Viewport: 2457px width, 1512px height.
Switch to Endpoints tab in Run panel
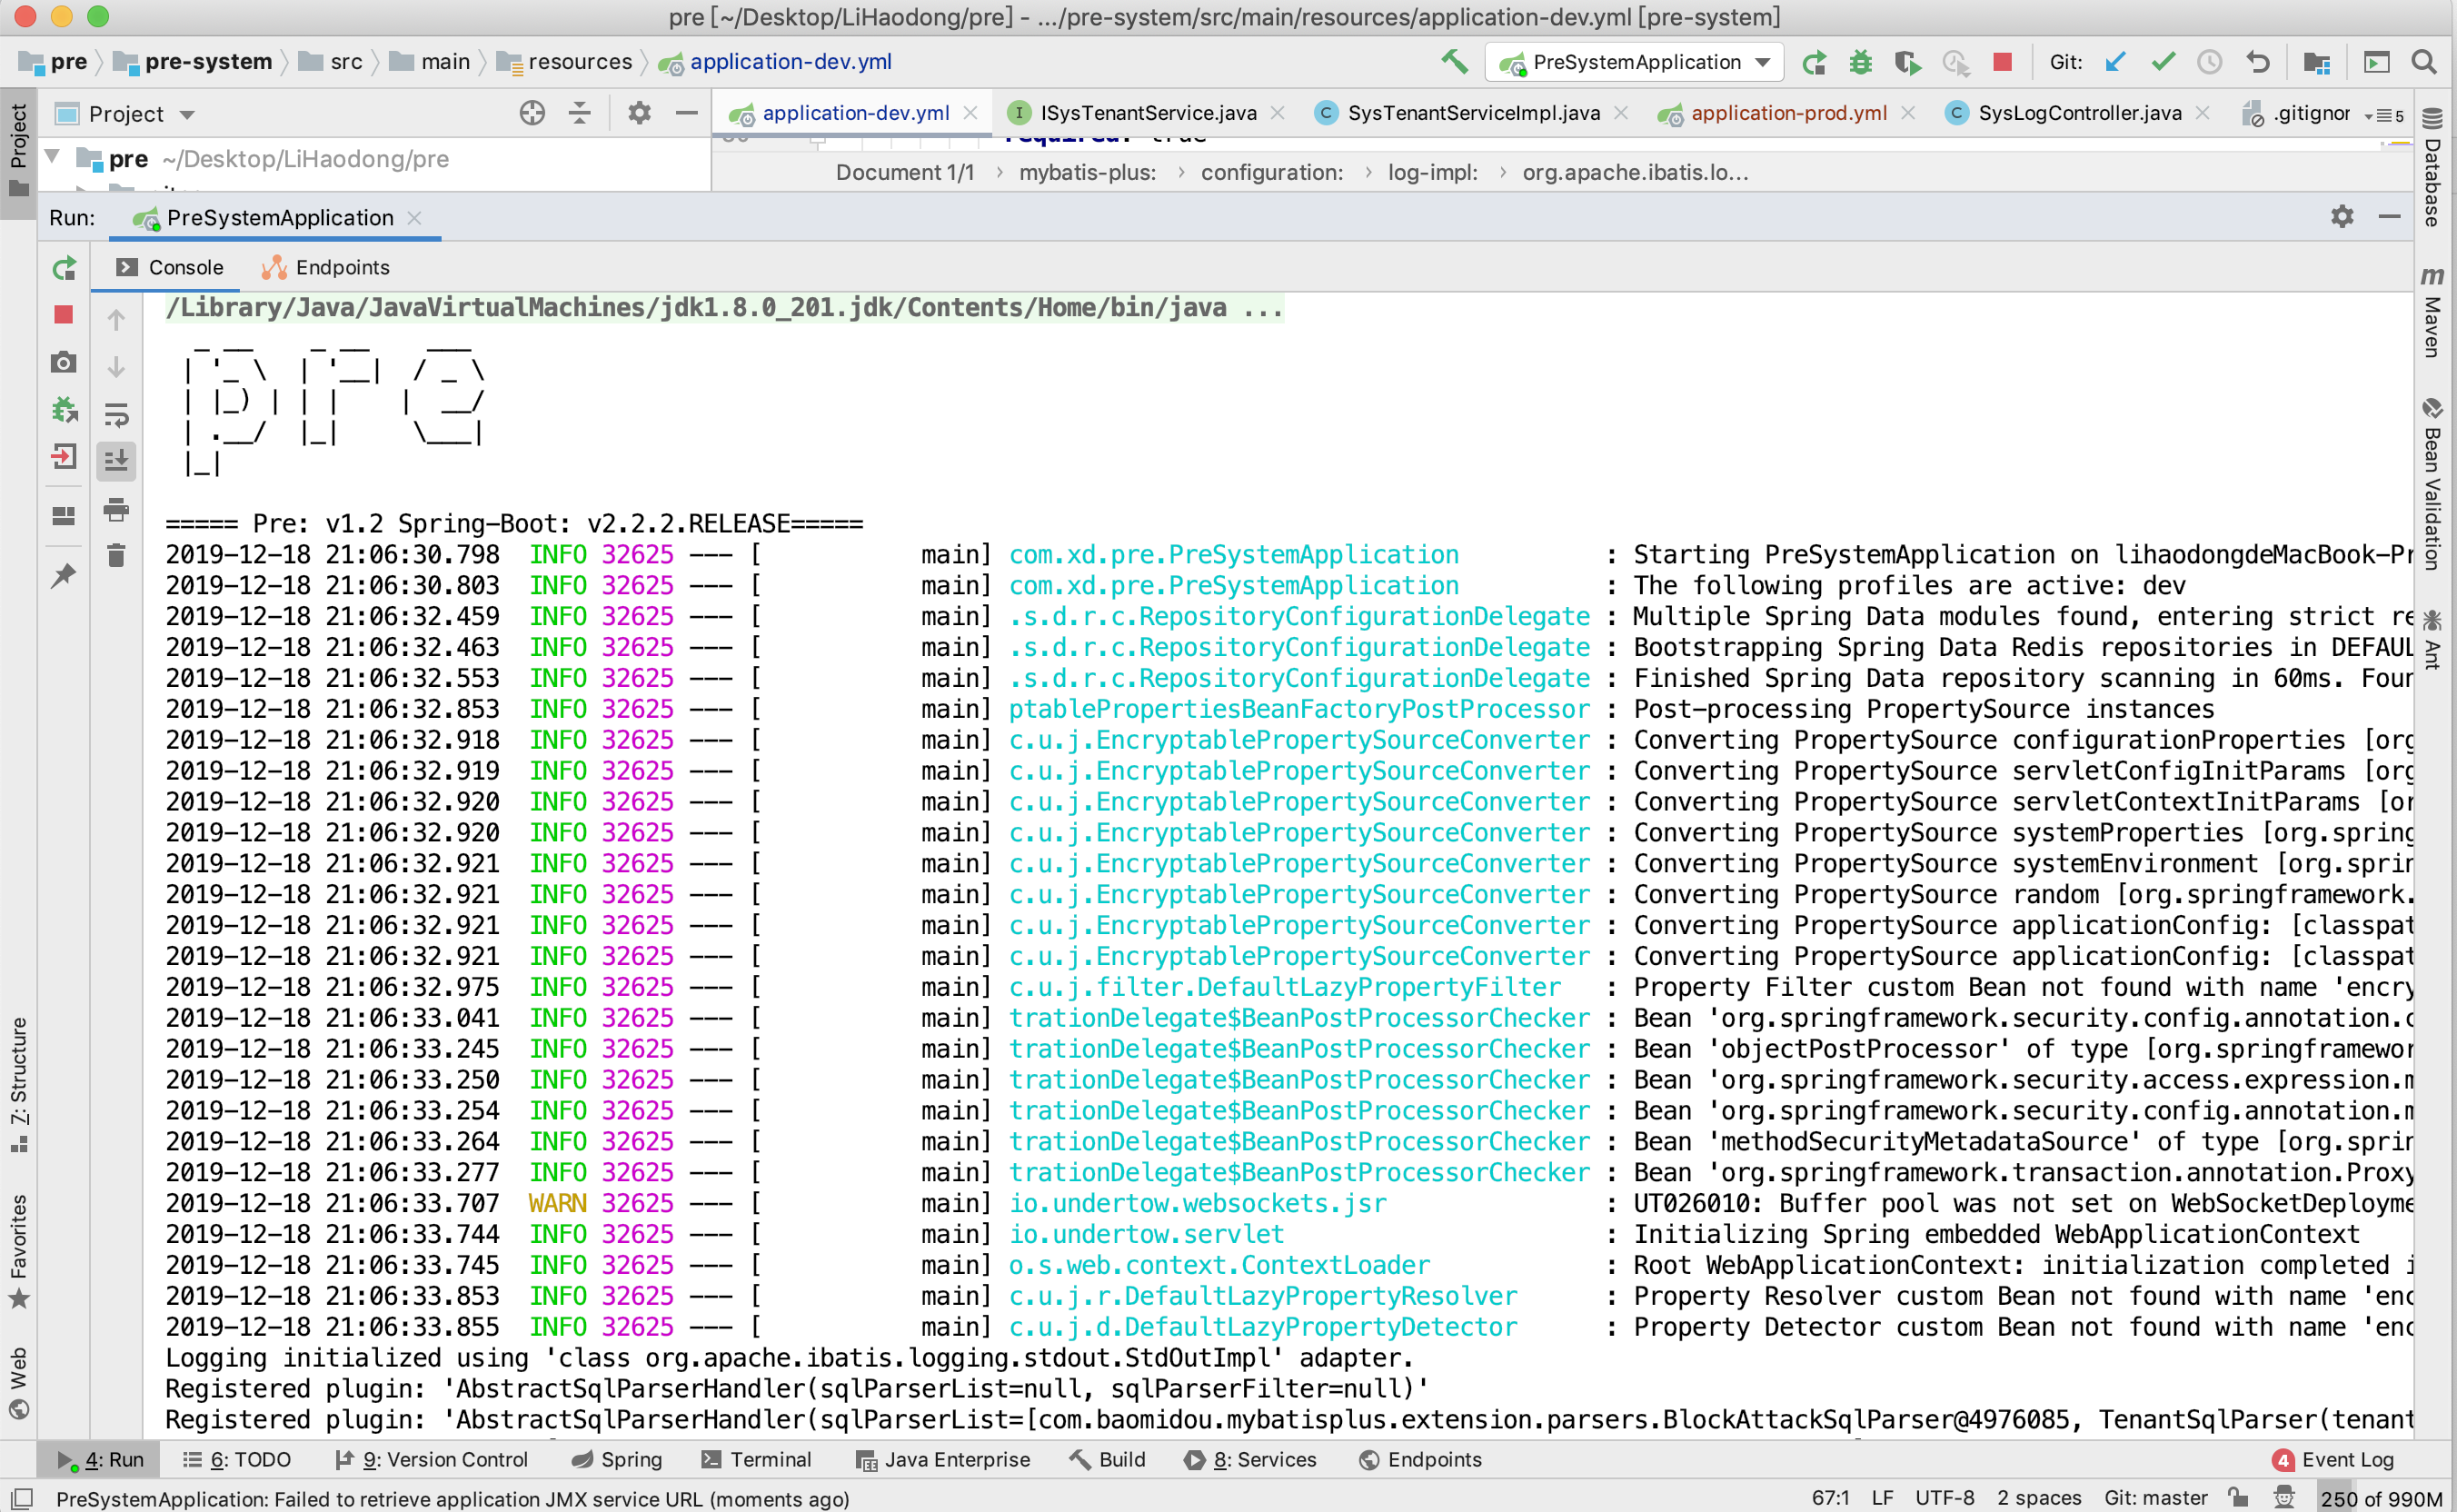(x=326, y=267)
